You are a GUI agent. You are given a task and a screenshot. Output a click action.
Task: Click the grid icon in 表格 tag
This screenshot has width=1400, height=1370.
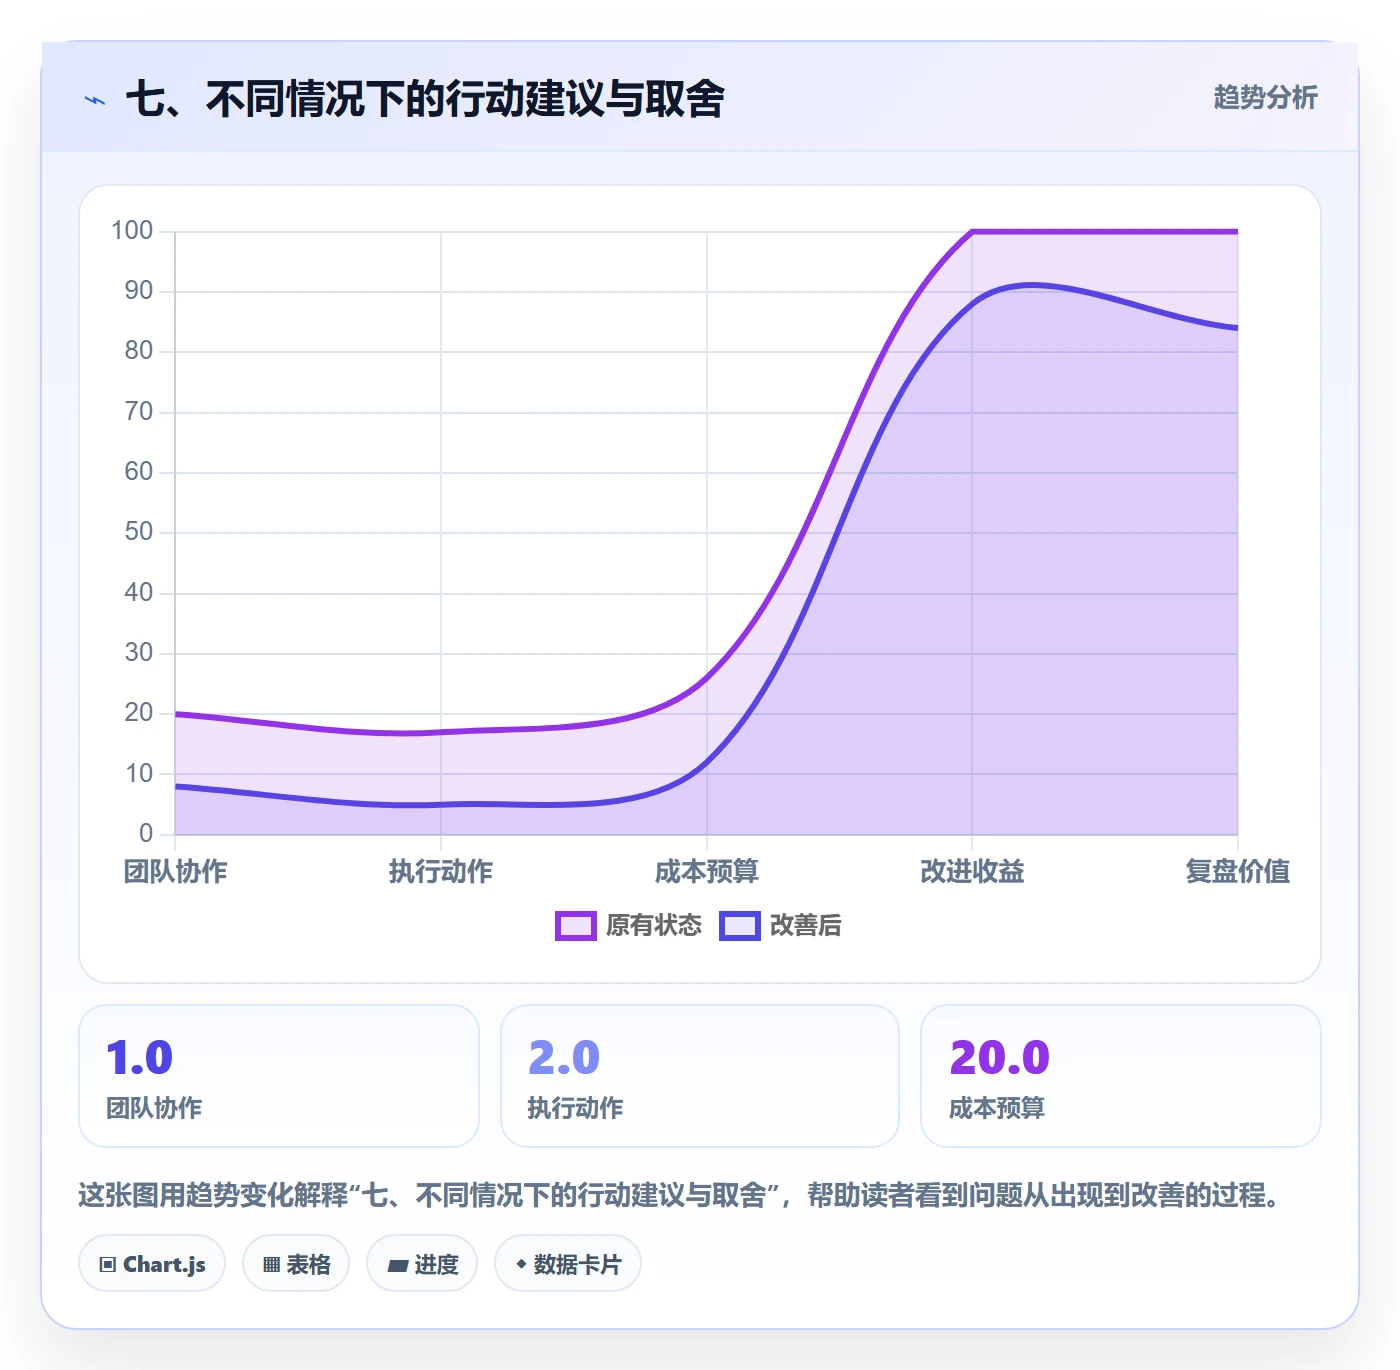click(x=271, y=1265)
